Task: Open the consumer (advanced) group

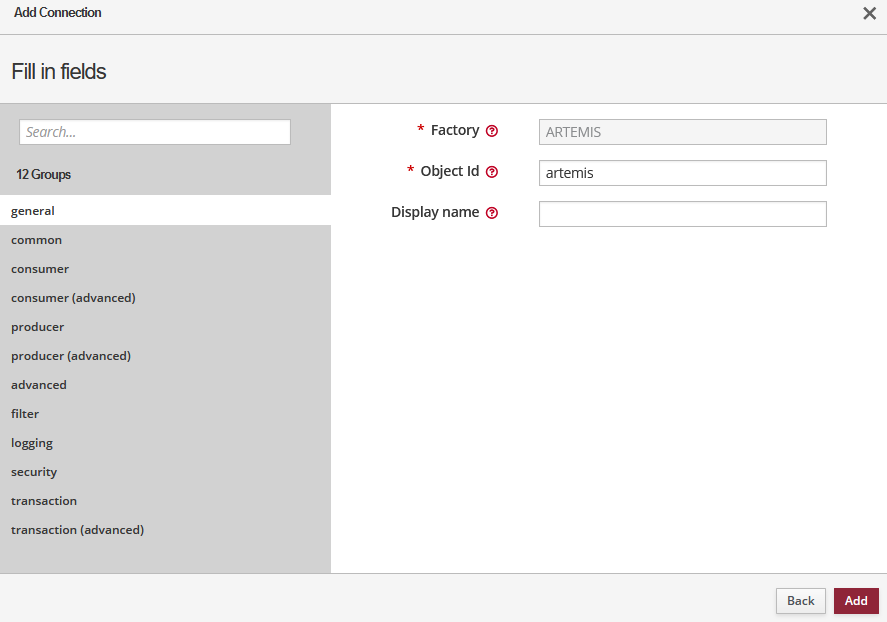Action: point(73,298)
